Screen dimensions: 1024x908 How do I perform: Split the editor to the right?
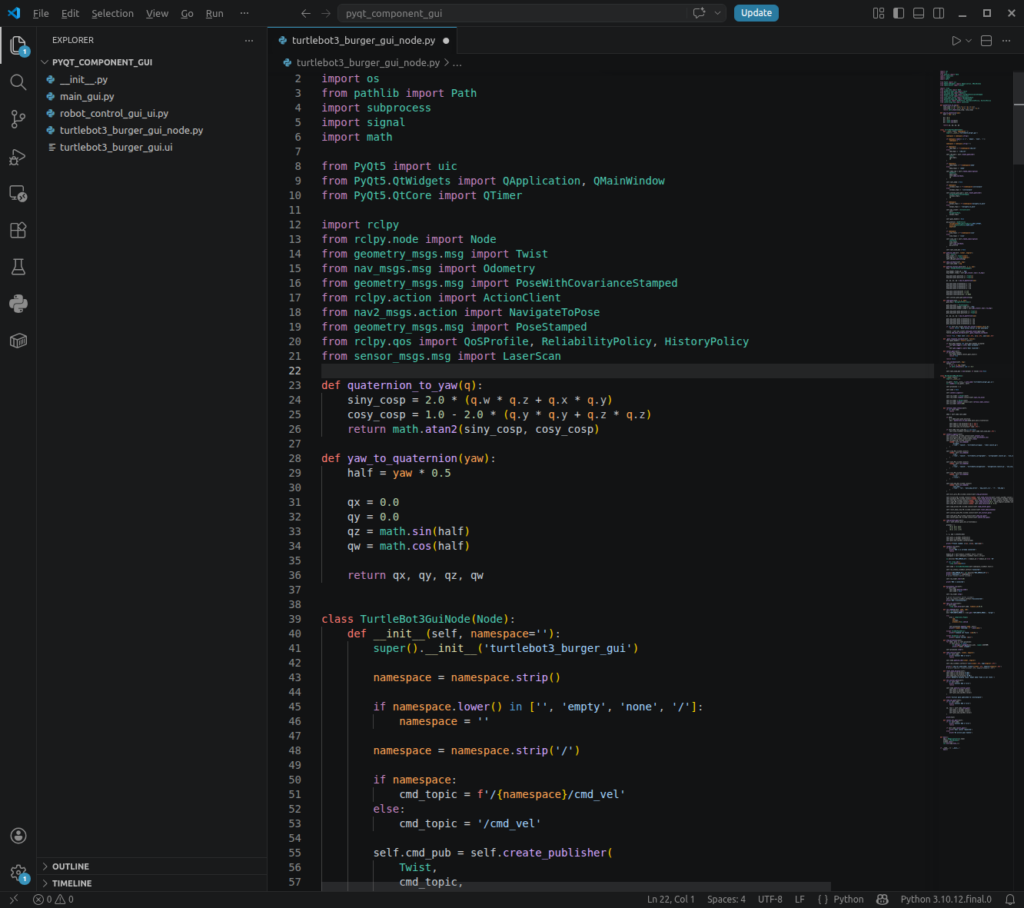pyautogui.click(x=986, y=41)
